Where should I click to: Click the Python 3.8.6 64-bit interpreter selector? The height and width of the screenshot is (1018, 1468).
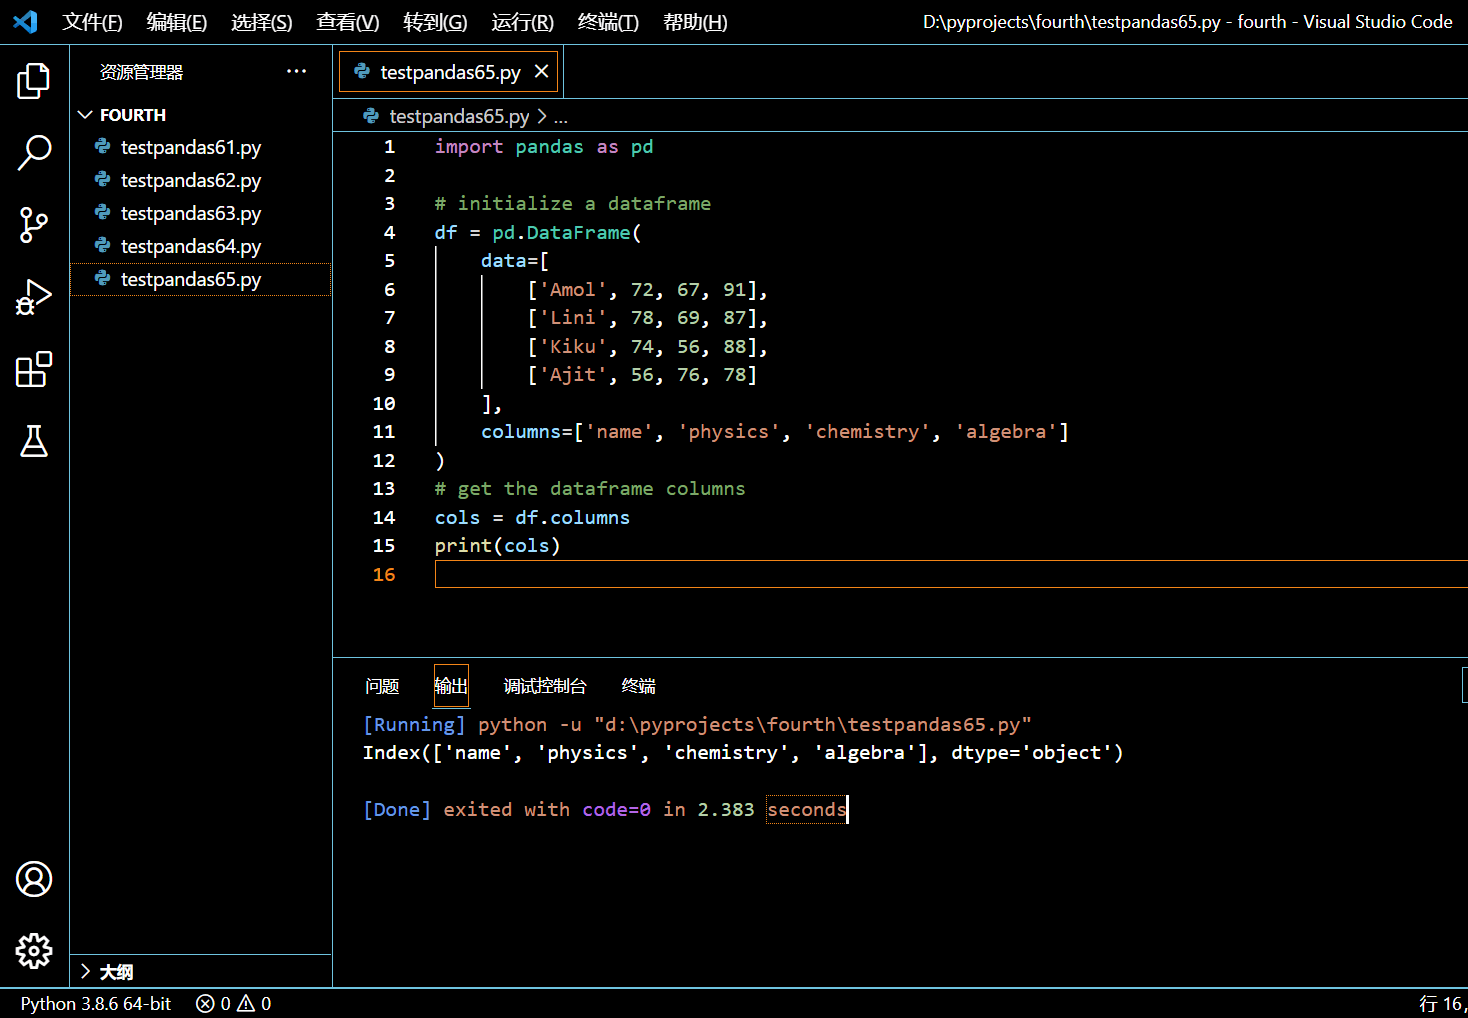point(96,1003)
